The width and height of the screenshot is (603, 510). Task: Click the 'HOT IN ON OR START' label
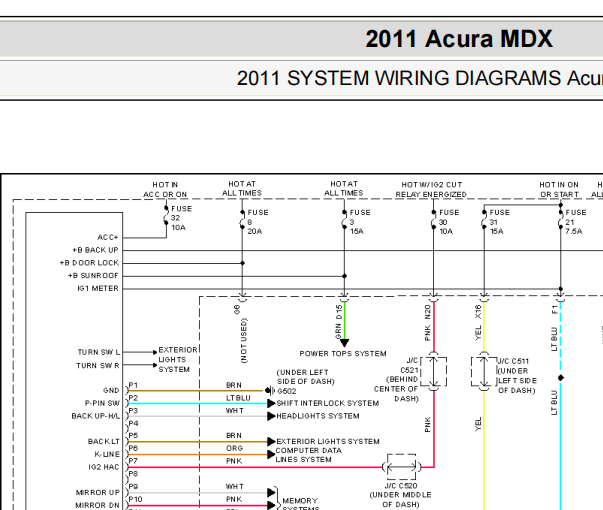click(559, 190)
